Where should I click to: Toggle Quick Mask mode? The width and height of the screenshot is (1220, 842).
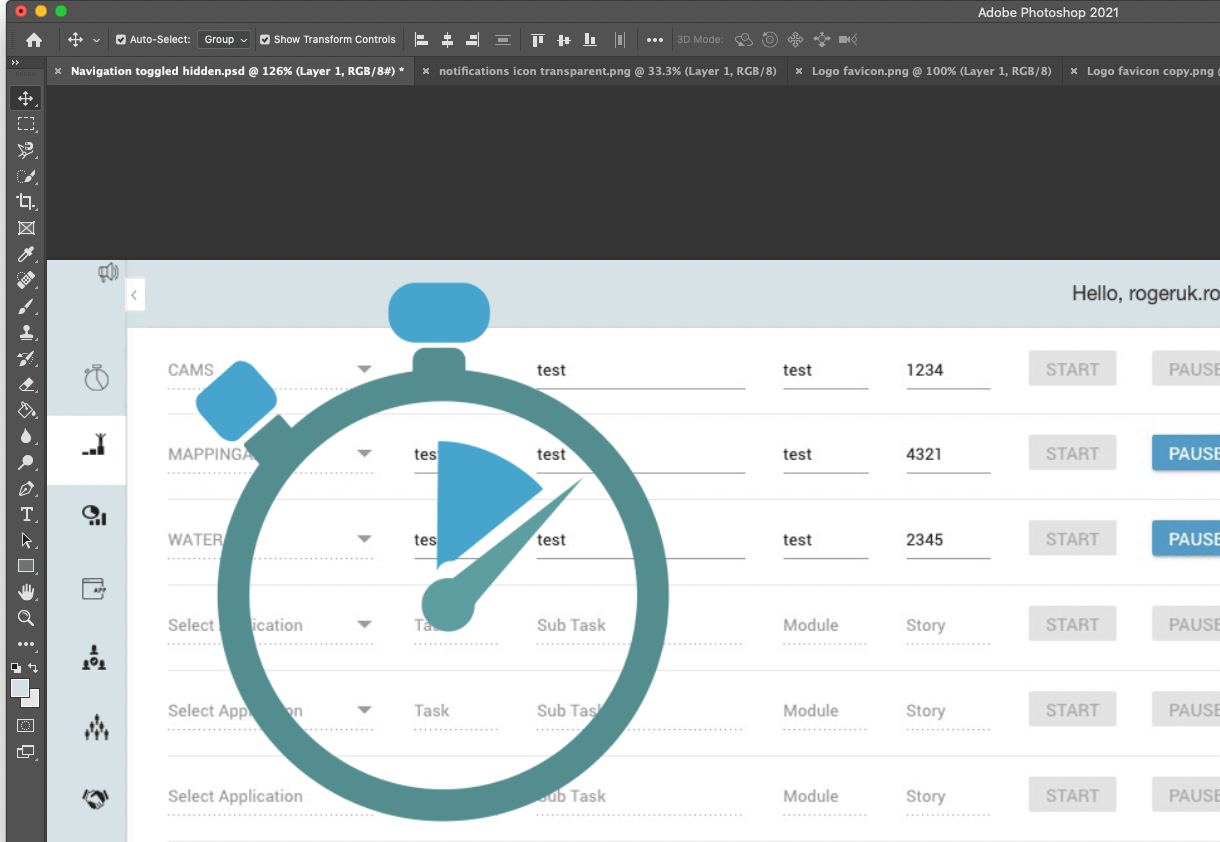[26, 726]
